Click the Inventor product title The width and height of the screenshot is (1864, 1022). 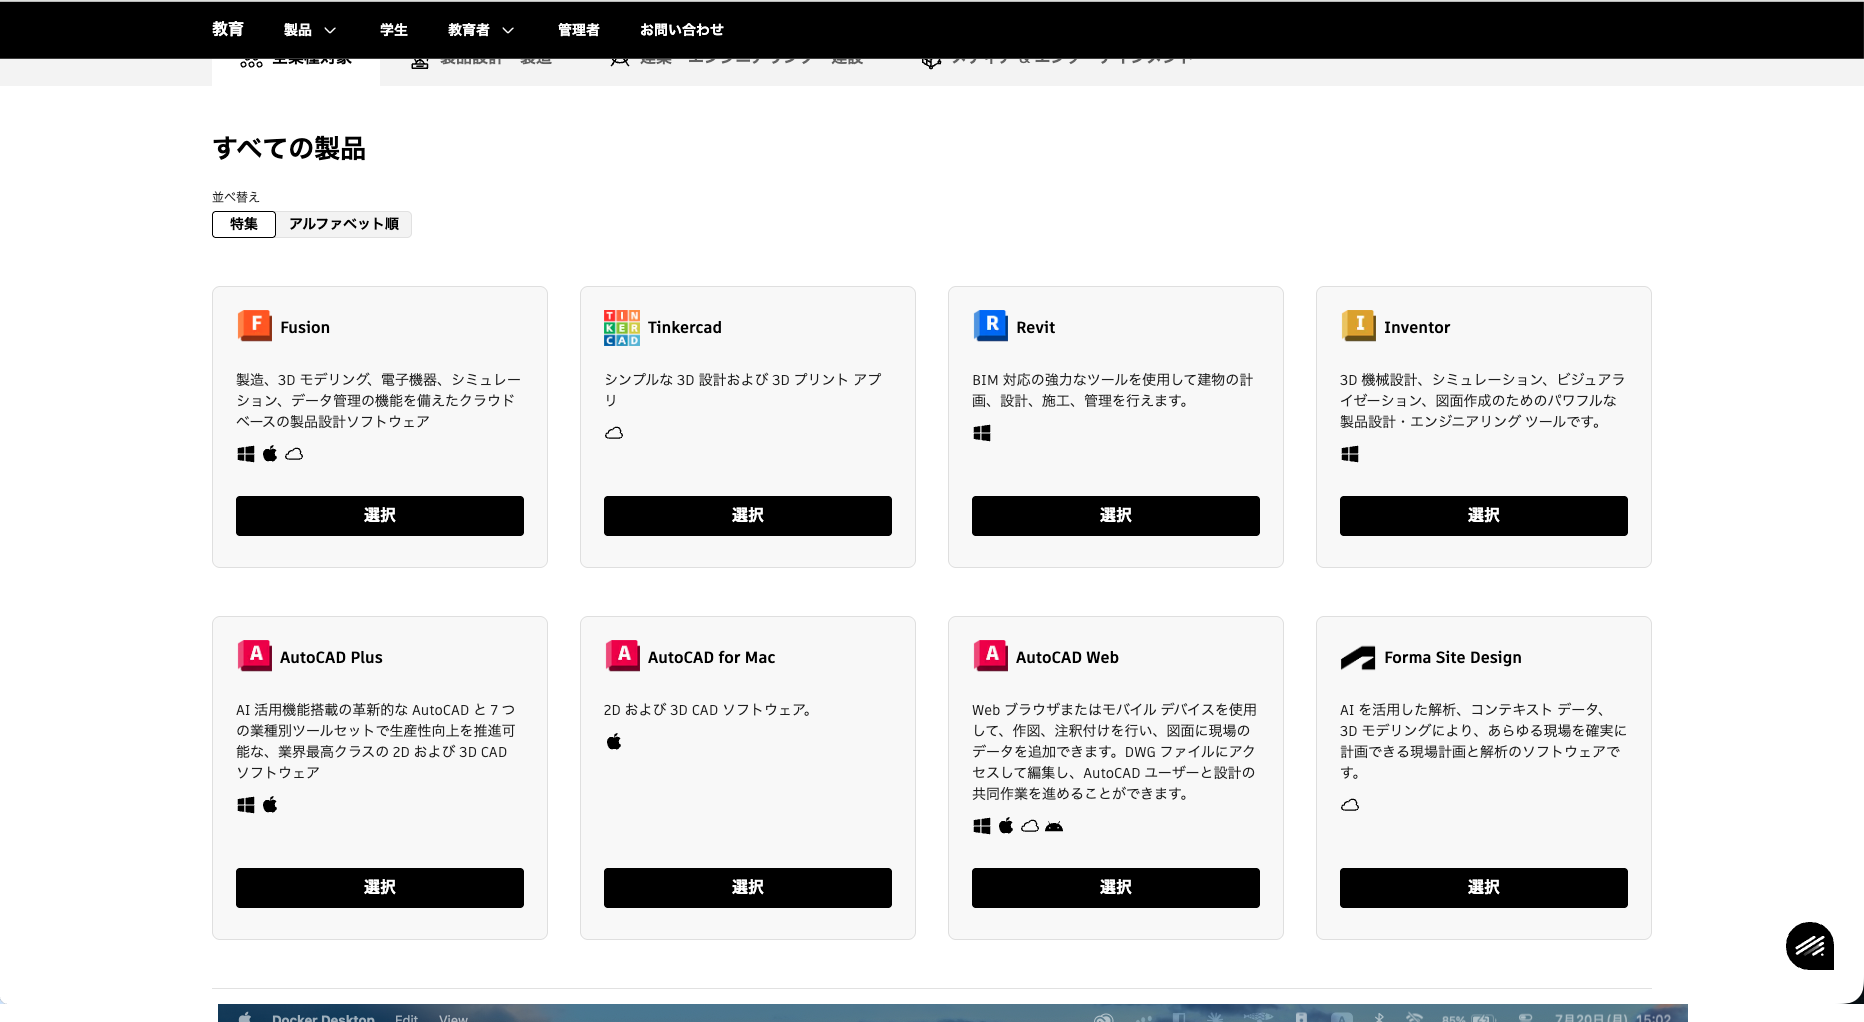pyautogui.click(x=1417, y=327)
